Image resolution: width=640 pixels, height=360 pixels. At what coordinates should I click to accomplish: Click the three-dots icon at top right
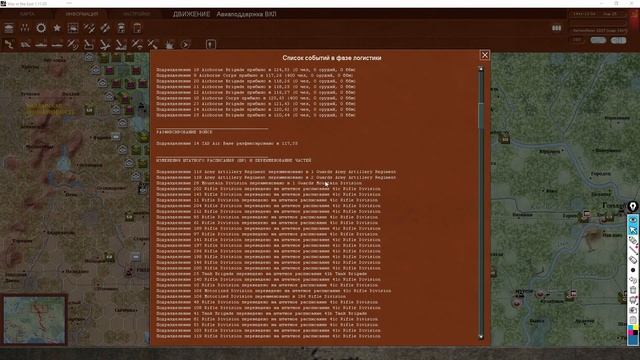pos(556,28)
